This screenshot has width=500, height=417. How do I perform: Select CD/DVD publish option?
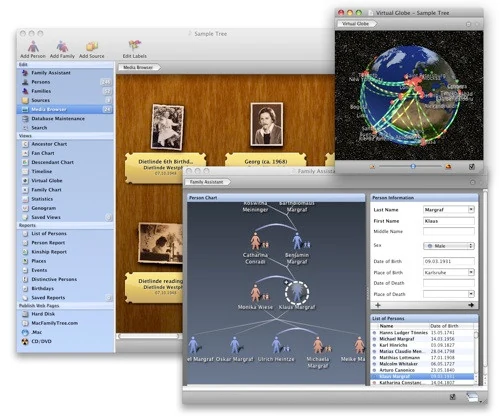pos(65,341)
